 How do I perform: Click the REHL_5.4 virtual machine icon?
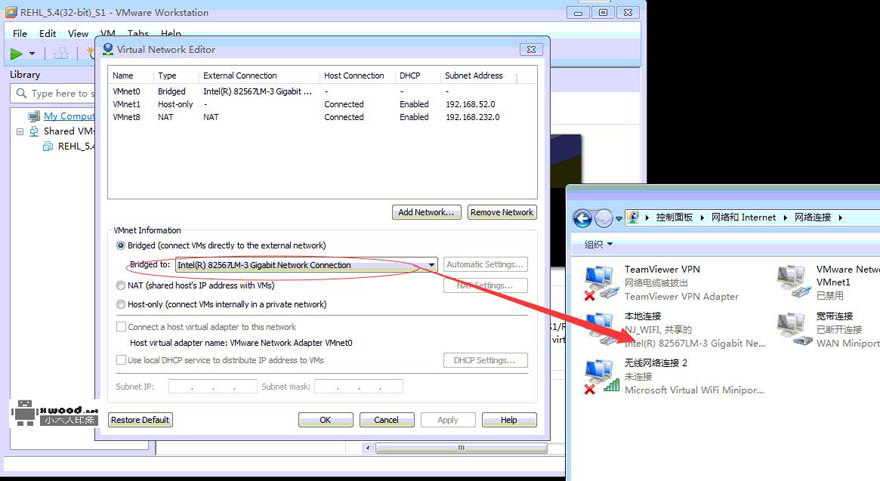point(48,146)
